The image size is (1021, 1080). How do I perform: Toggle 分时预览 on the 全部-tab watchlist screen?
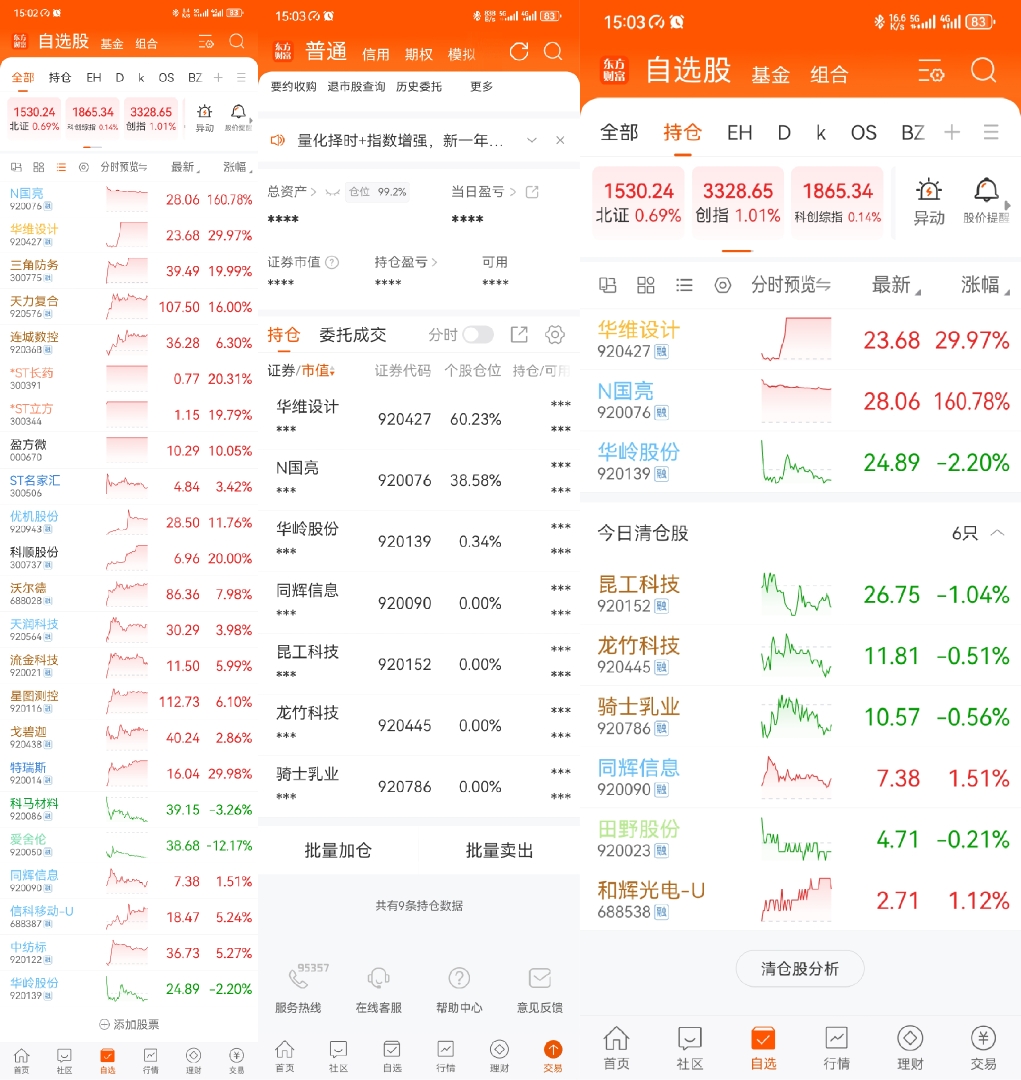pos(124,167)
